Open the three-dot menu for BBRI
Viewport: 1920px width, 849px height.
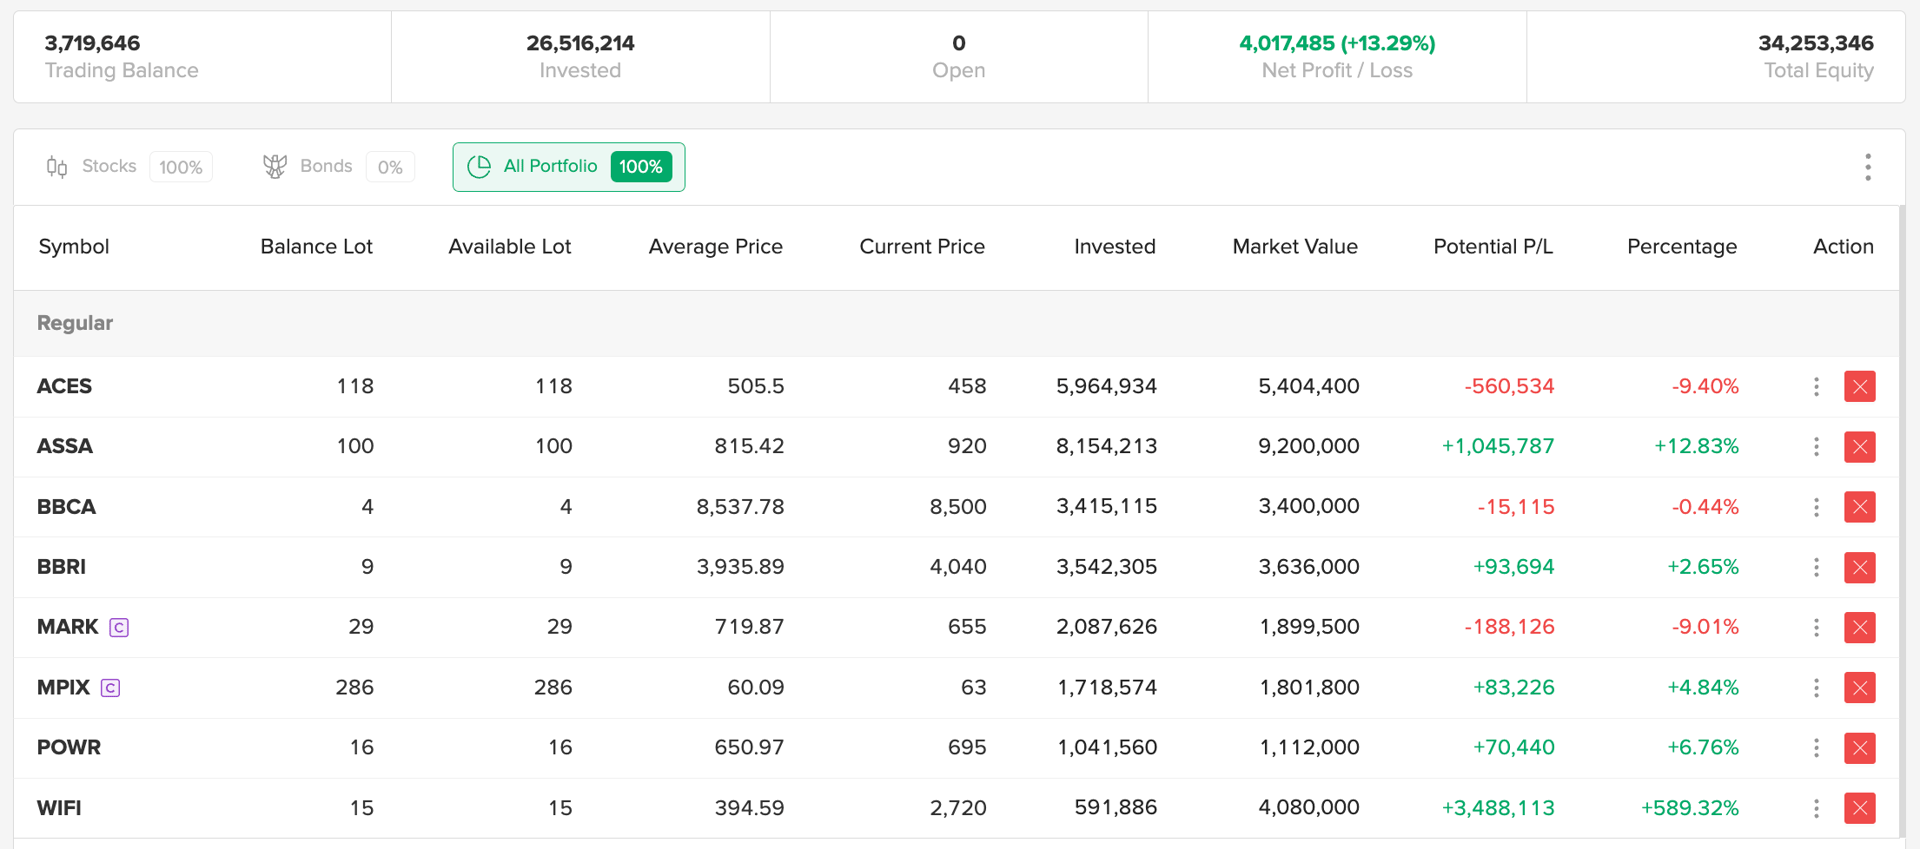1816,567
